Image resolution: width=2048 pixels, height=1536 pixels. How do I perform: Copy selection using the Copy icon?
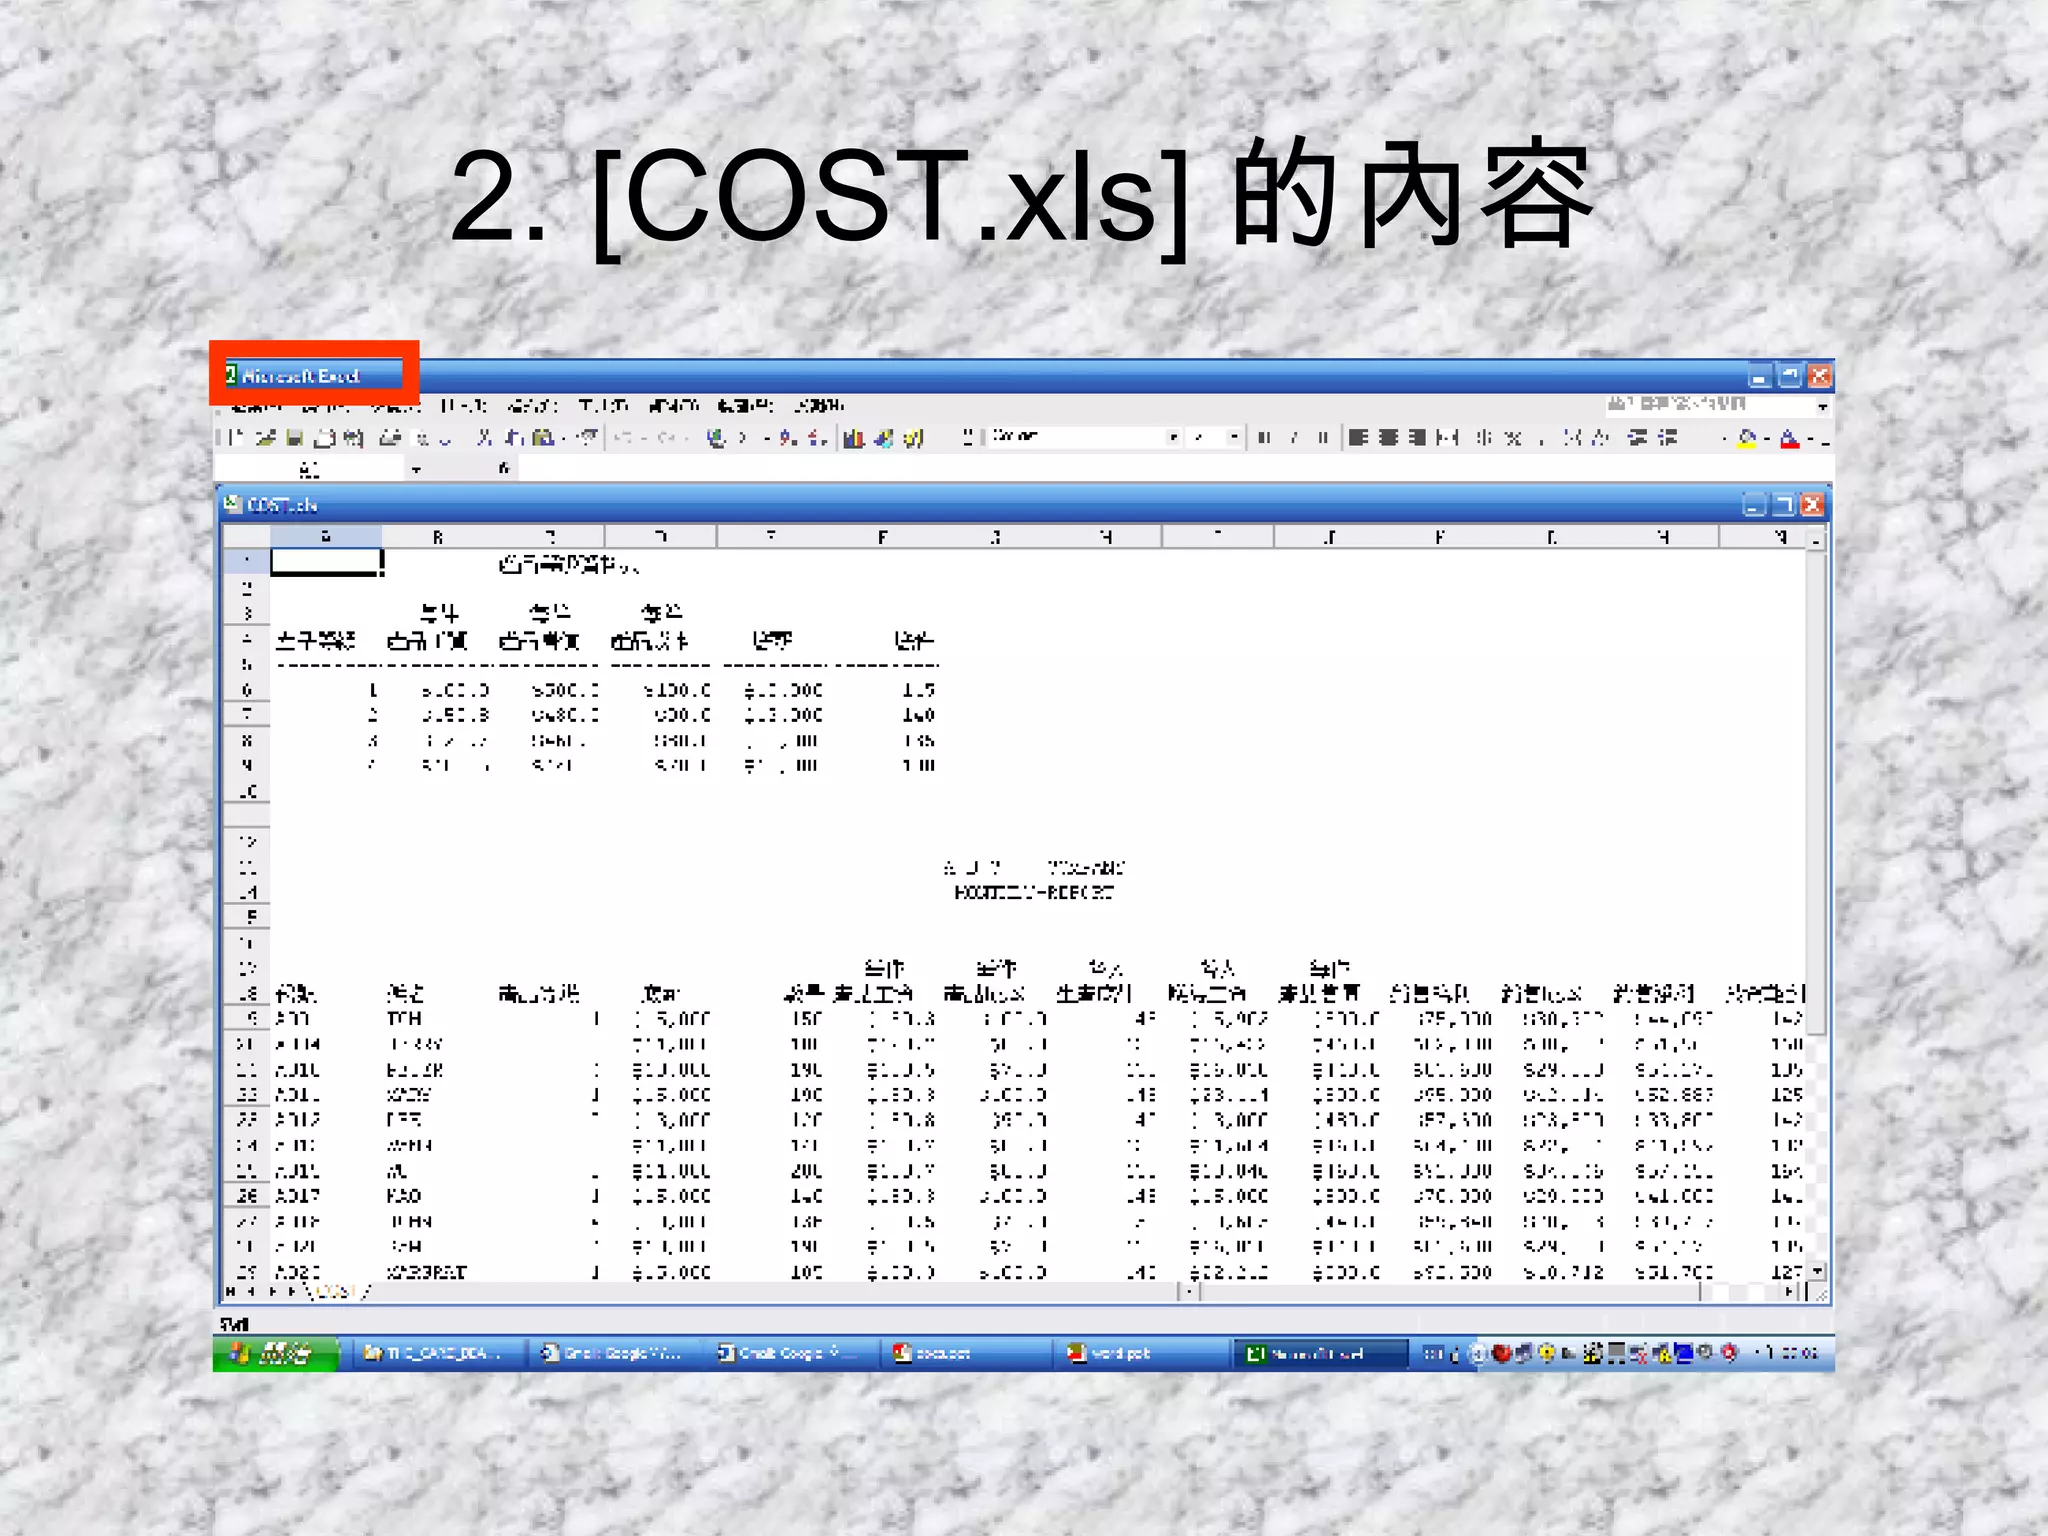point(514,437)
